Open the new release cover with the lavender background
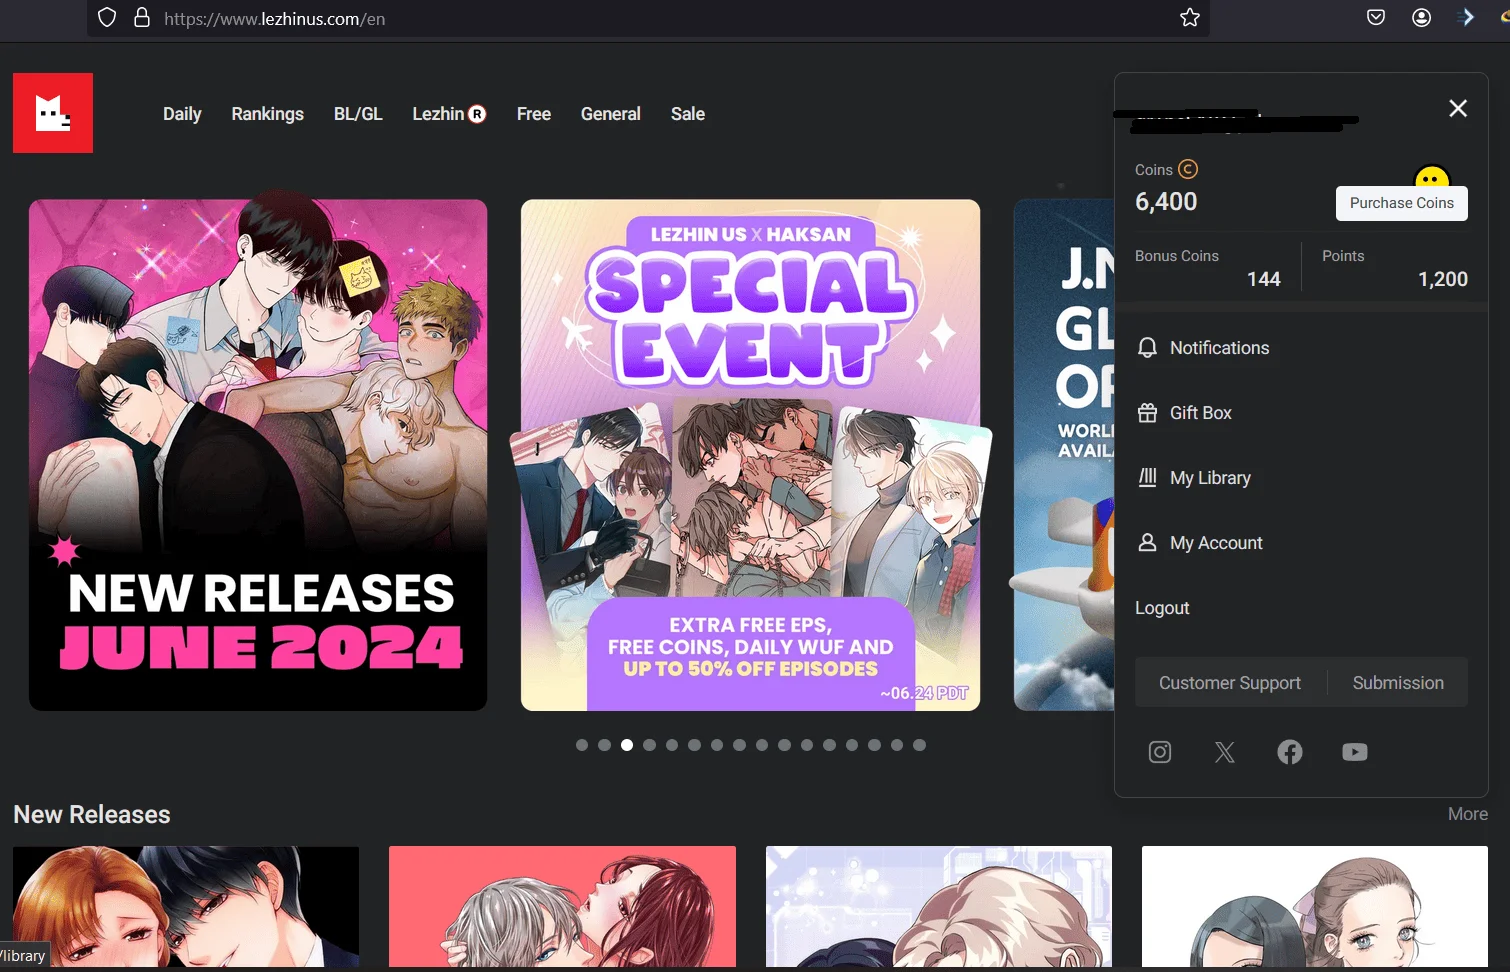 coord(939,907)
